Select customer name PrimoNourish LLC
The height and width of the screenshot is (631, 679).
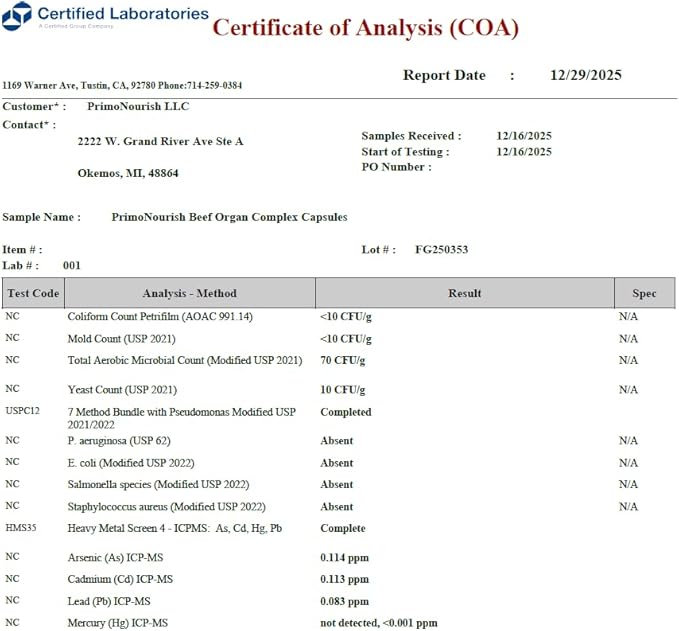138,106
